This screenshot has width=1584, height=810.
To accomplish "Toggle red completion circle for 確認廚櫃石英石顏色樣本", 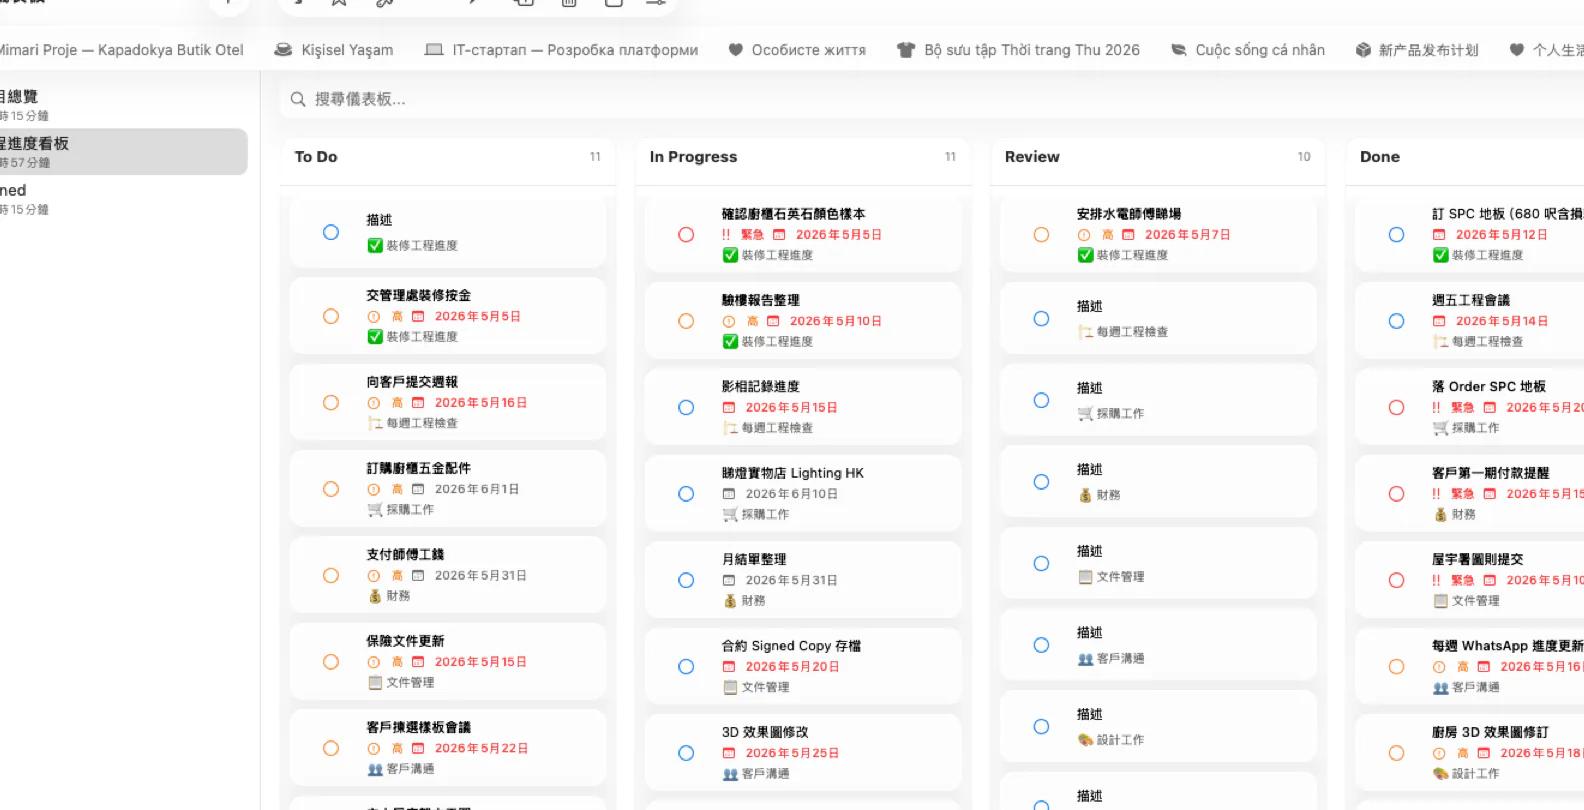I will point(686,235).
